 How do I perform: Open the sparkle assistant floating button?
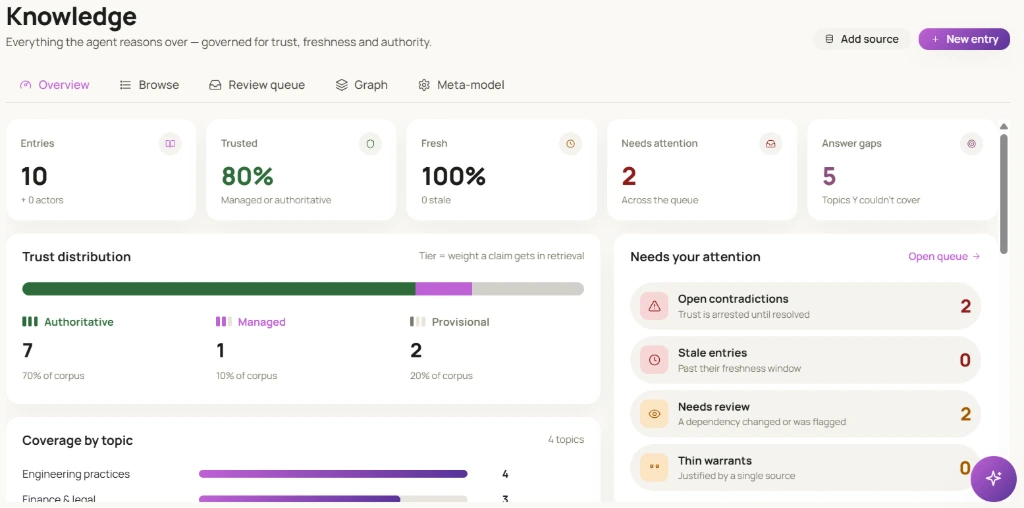pyautogui.click(x=993, y=479)
